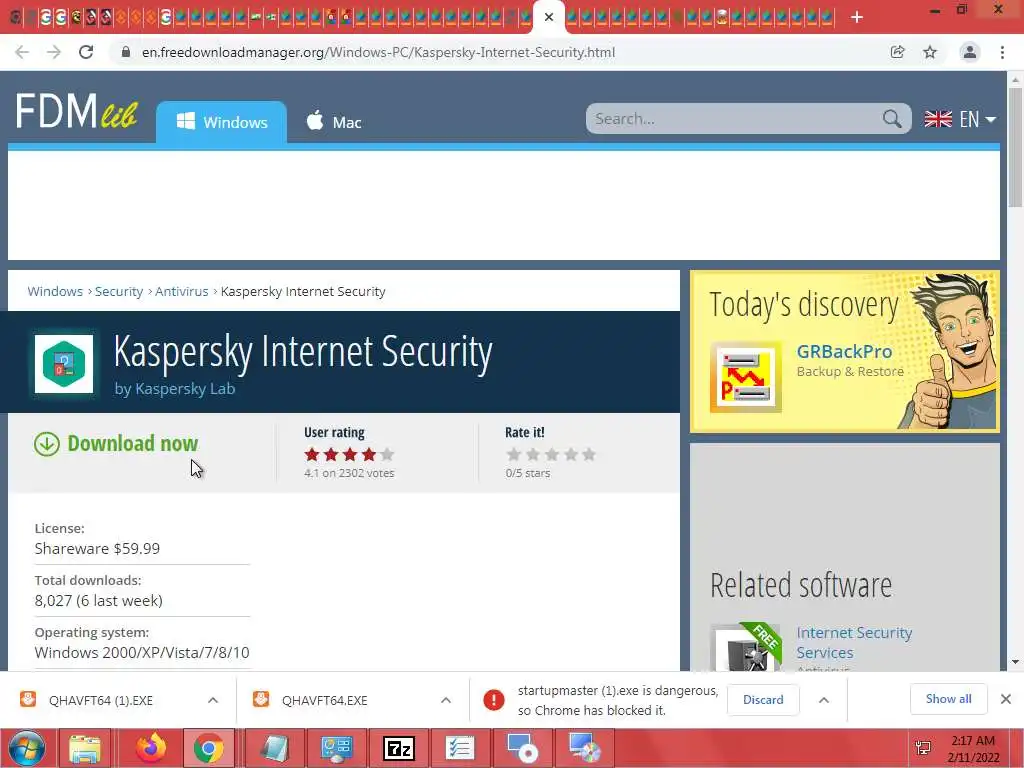Click the Kaspersky Internet Security product icon
1024x768 pixels.
64,364
